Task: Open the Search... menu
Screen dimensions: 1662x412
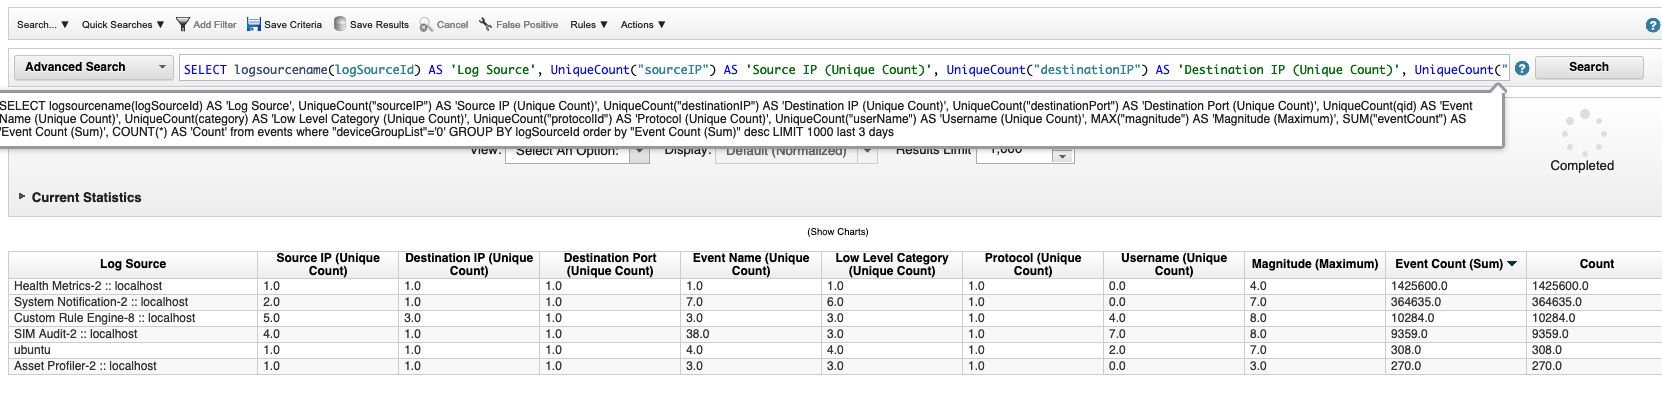Action: pyautogui.click(x=42, y=24)
